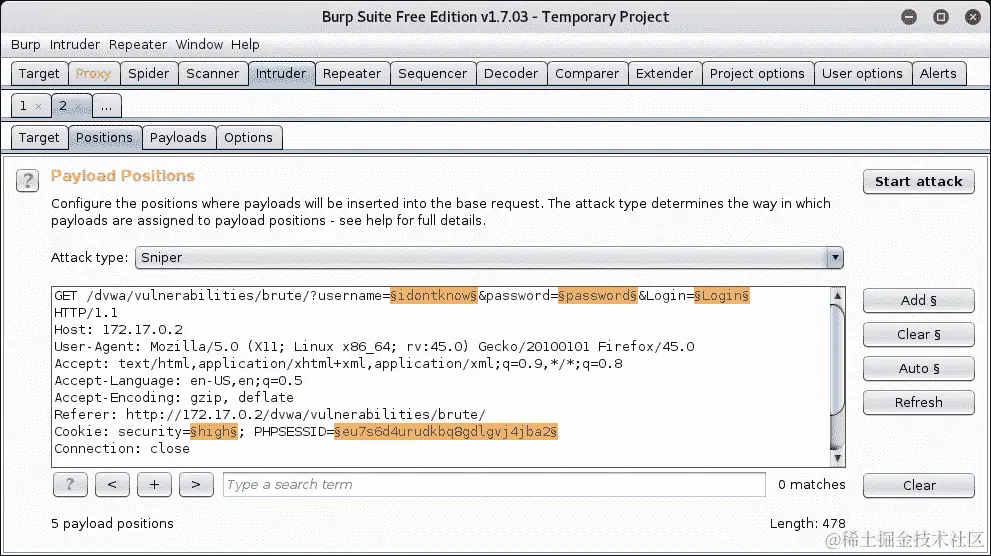Click the Auto § button

[919, 369]
